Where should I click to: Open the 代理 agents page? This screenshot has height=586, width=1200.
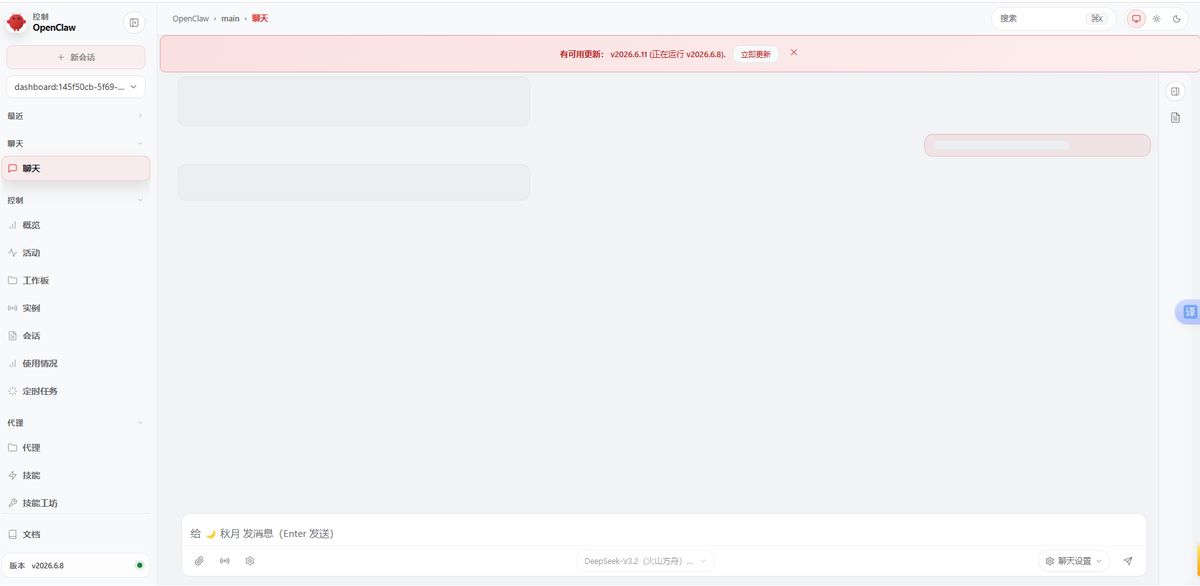(76, 448)
